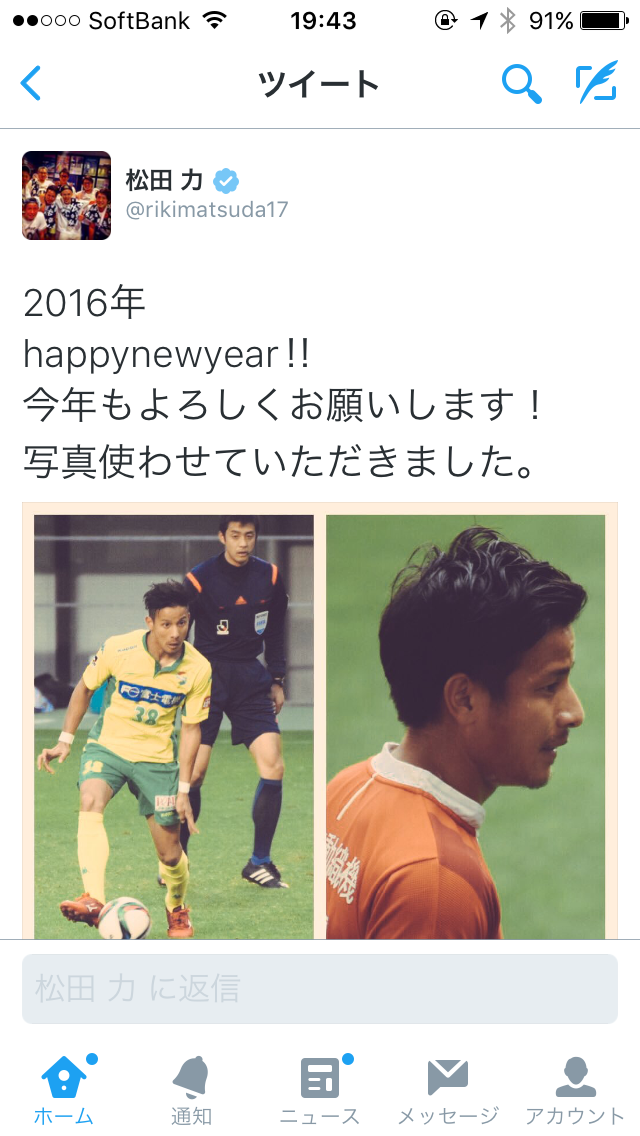Open the search magnifier icon
Viewport: 640px width, 1136px height.
[522, 83]
